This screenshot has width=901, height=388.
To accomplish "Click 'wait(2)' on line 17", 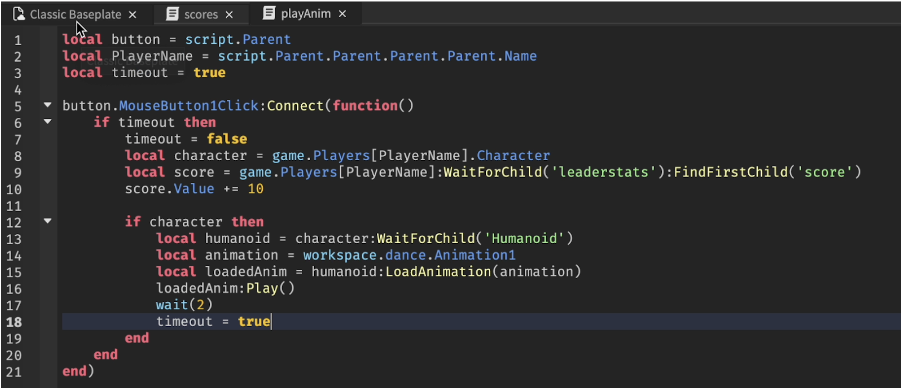I will coord(184,305).
